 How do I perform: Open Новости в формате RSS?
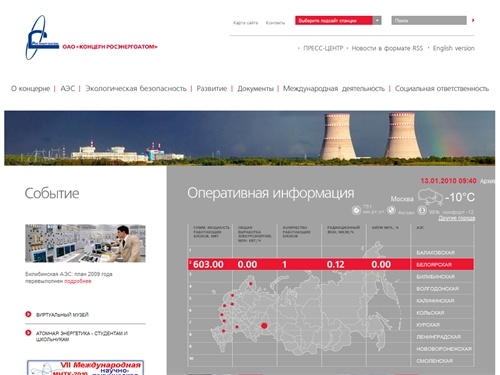coord(387,48)
